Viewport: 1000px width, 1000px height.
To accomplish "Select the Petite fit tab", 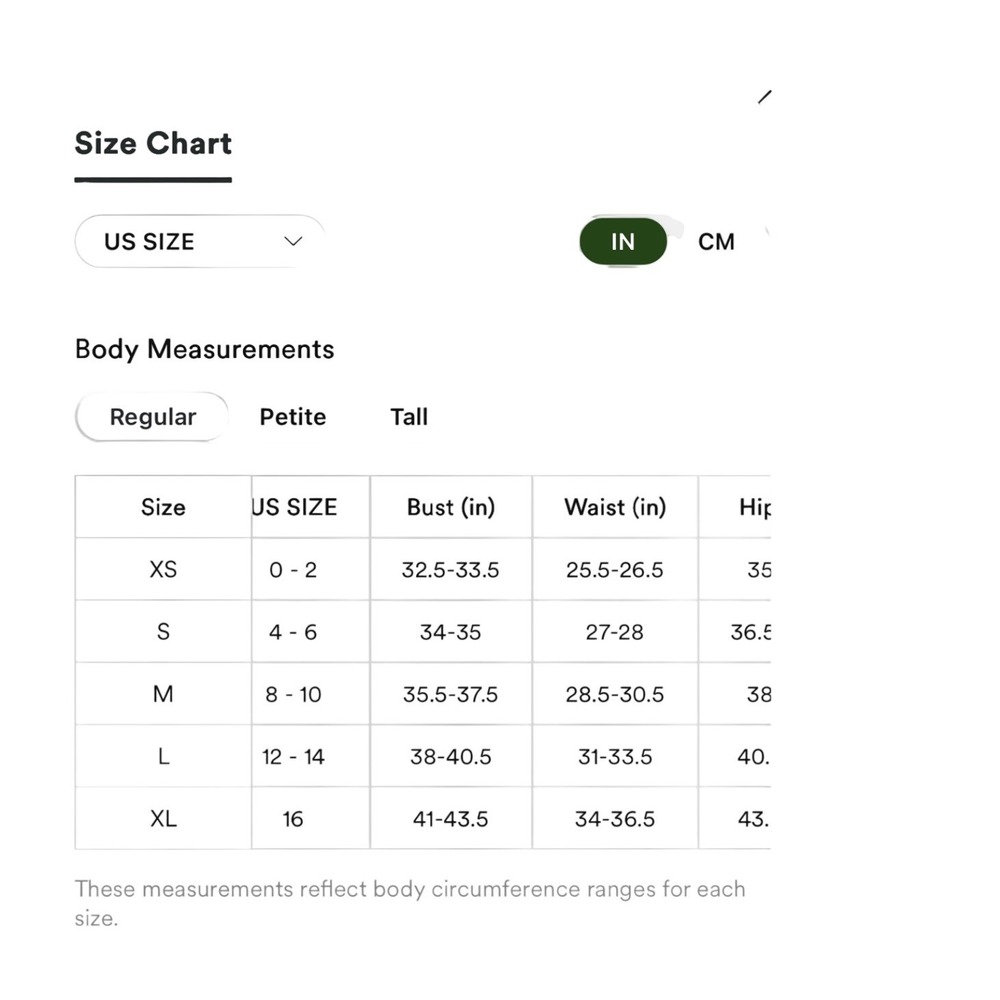I will pyautogui.click(x=293, y=417).
